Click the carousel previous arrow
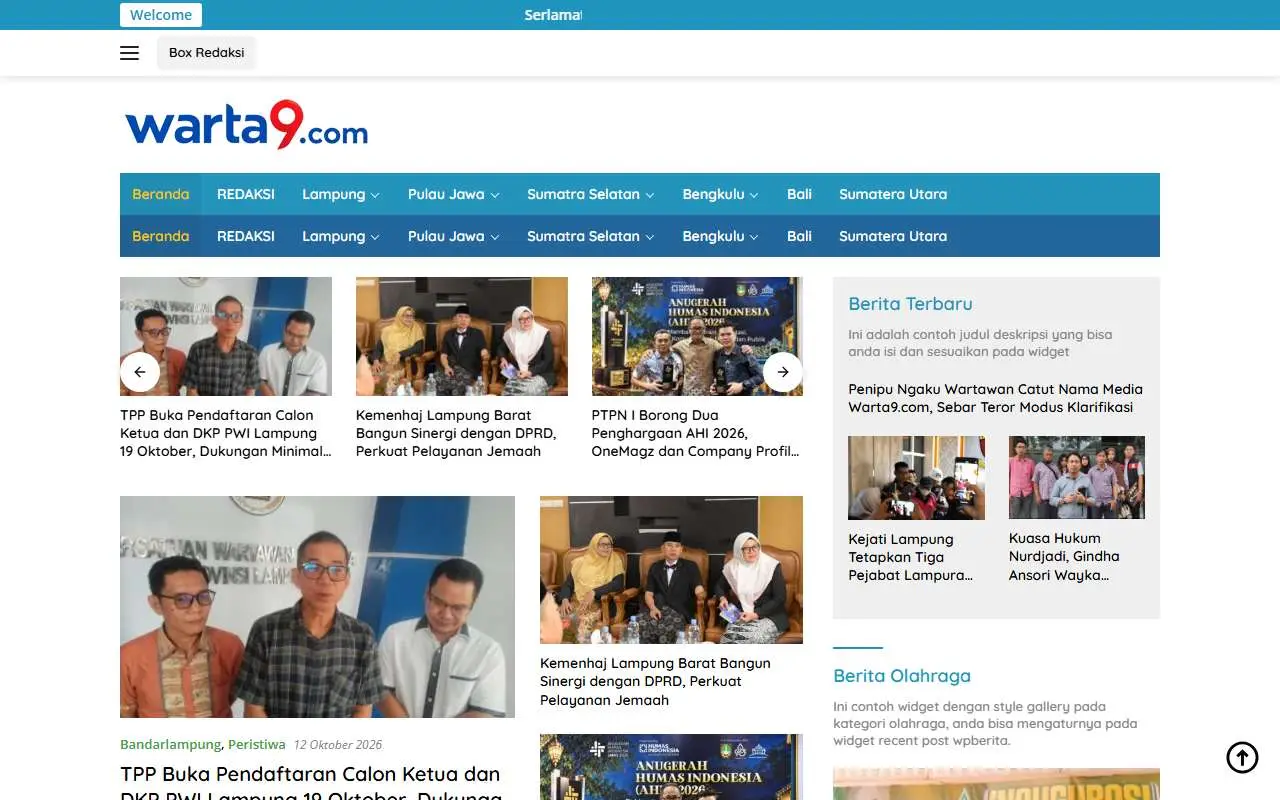 click(x=140, y=372)
